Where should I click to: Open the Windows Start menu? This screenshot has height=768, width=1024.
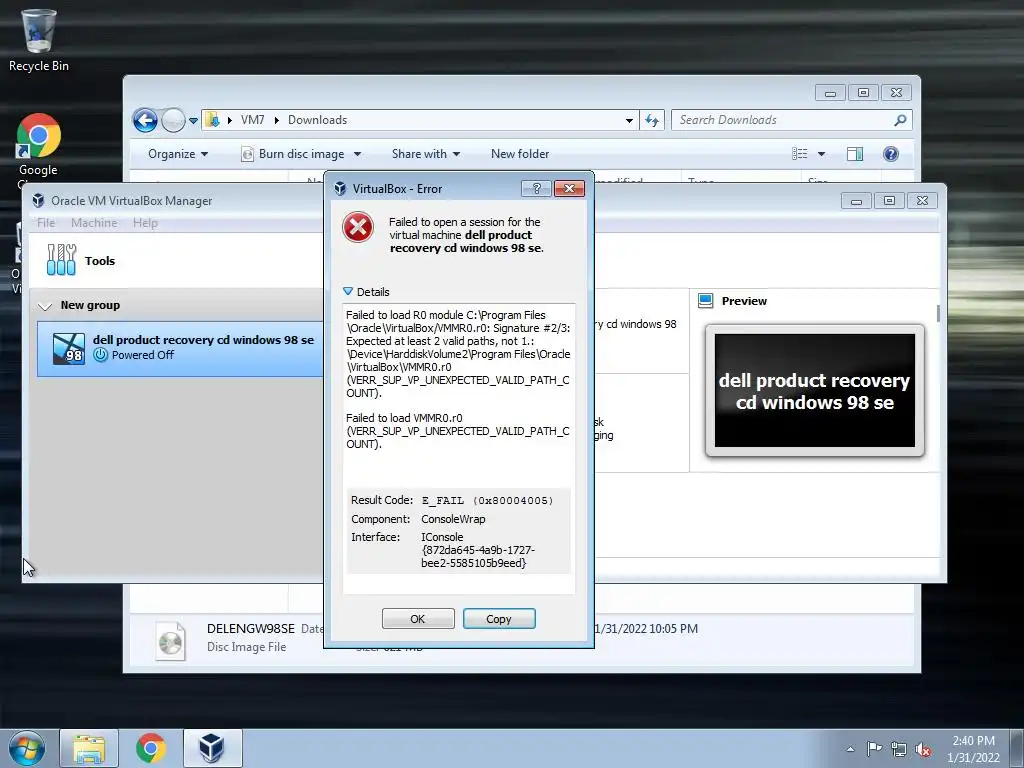27,748
